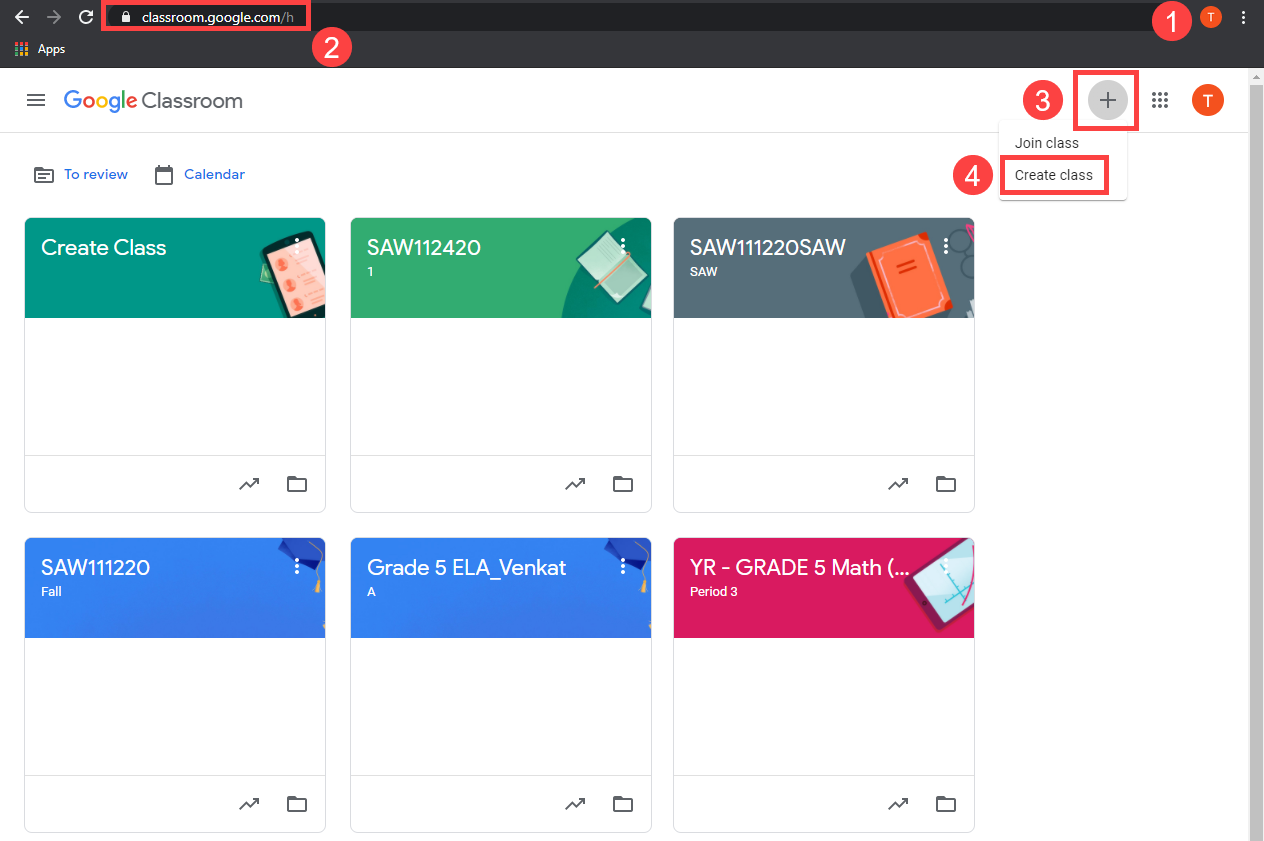Open the main hamburger menu

[x=36, y=100]
